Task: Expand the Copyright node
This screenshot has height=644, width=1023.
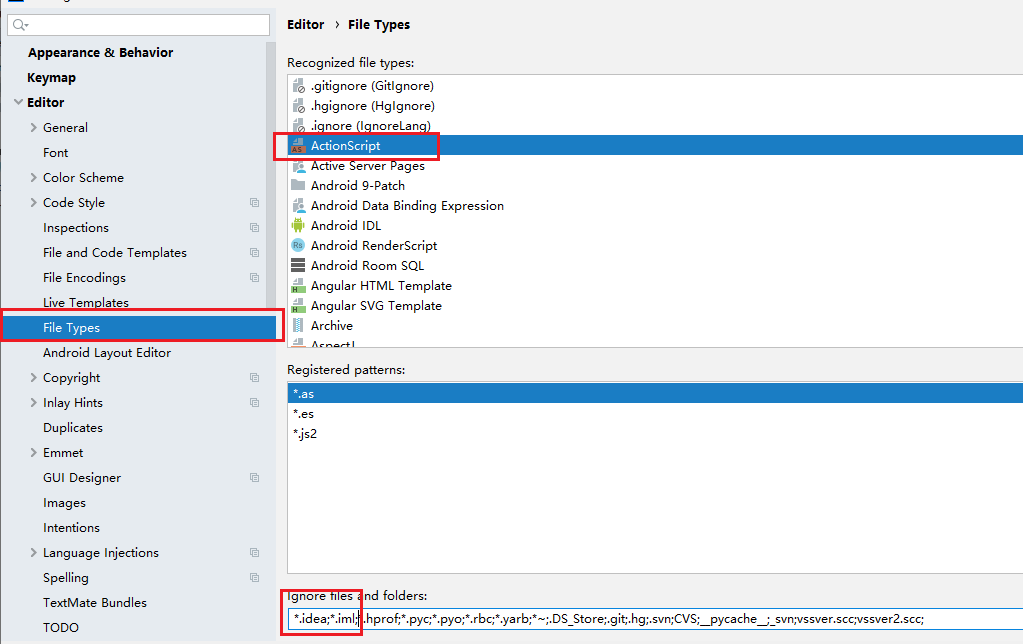Action: pos(33,377)
